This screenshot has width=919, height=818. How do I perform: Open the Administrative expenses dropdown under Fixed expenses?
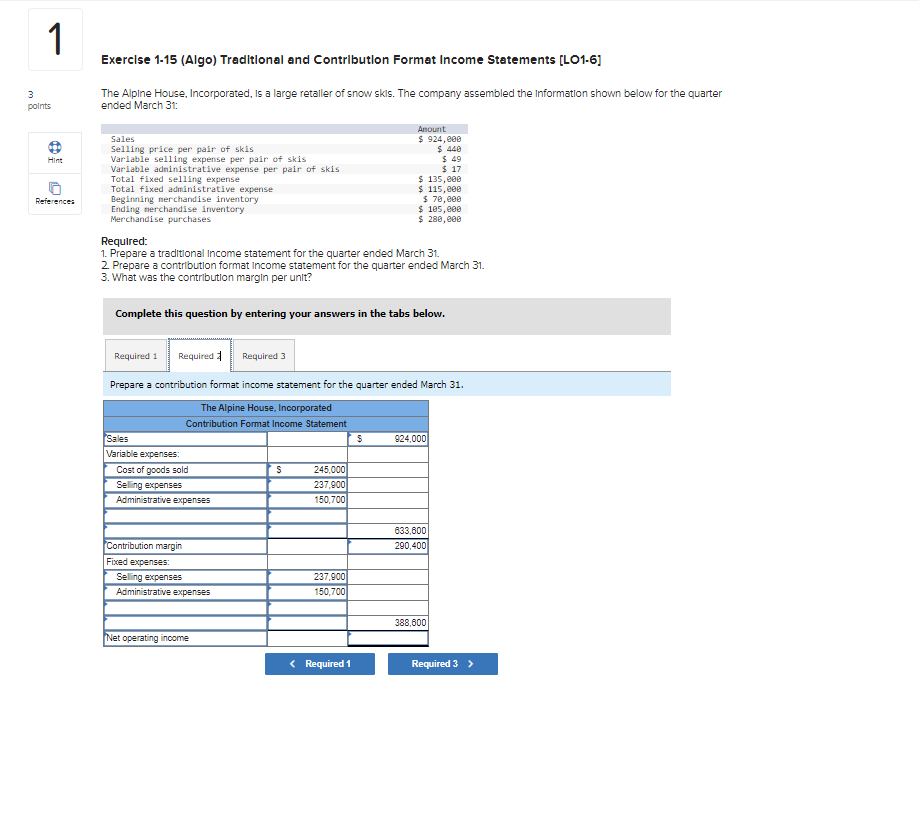click(185, 592)
